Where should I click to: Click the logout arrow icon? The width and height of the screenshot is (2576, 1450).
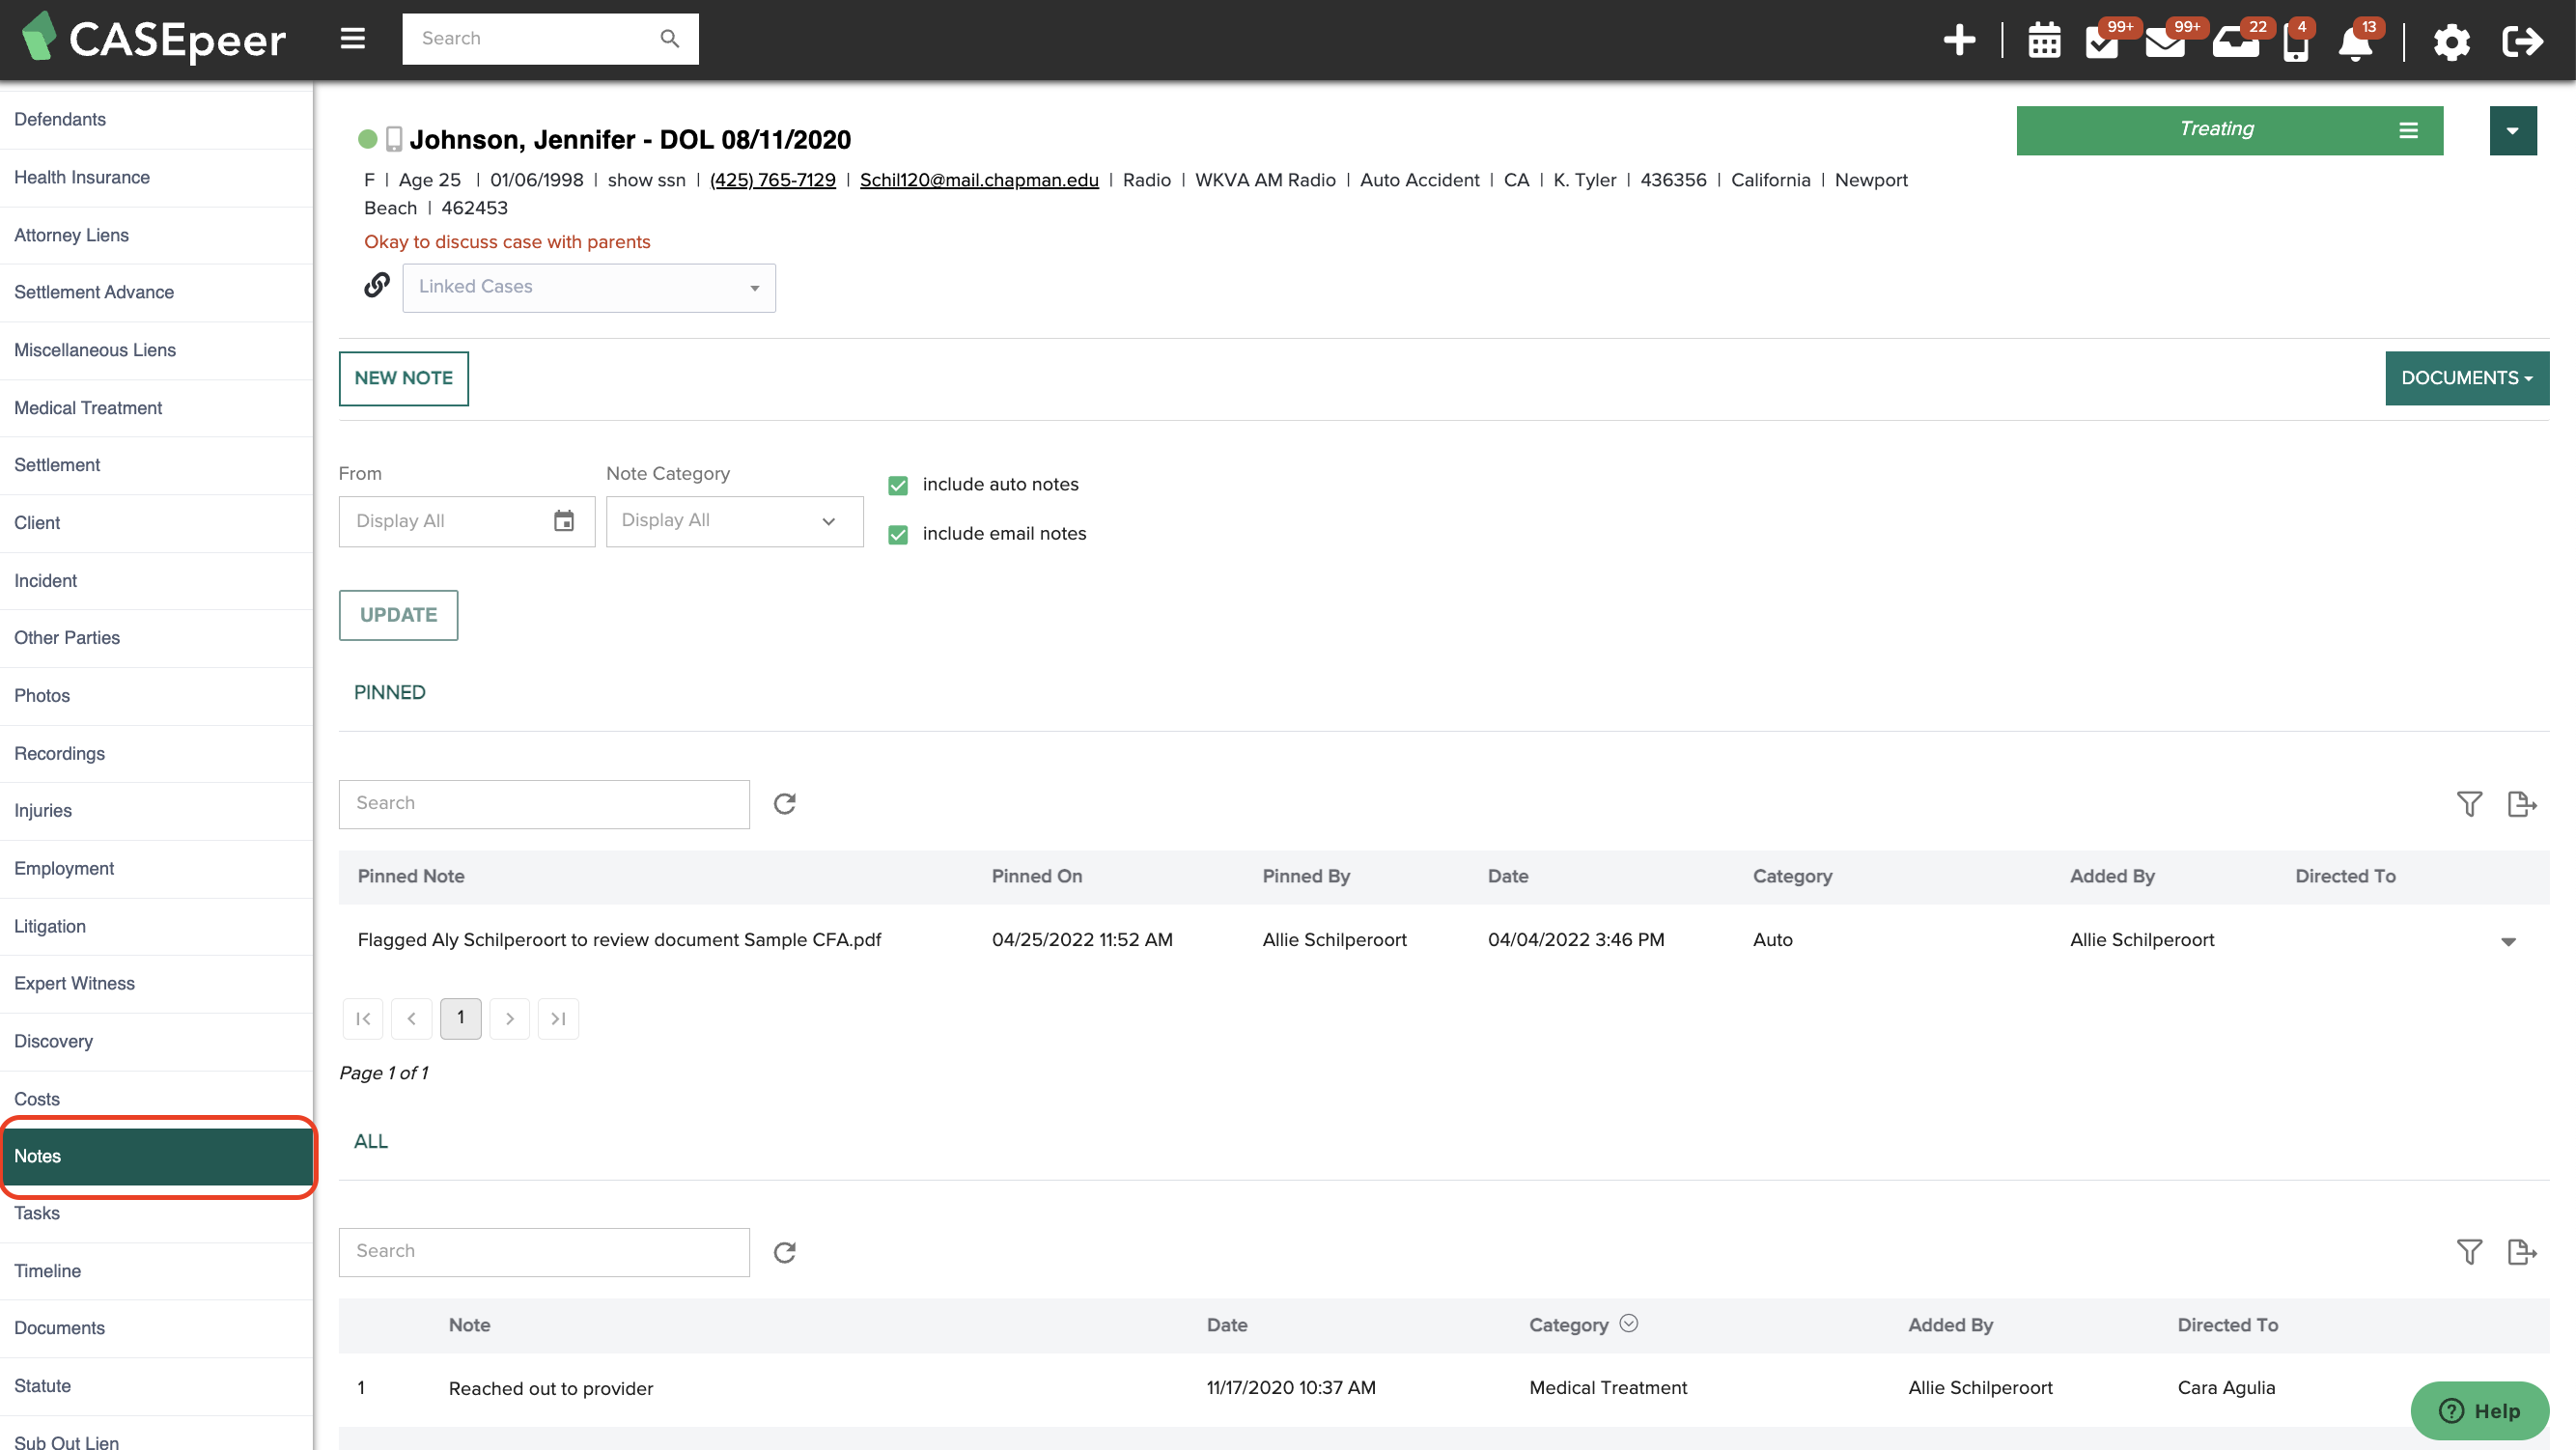2522,41
